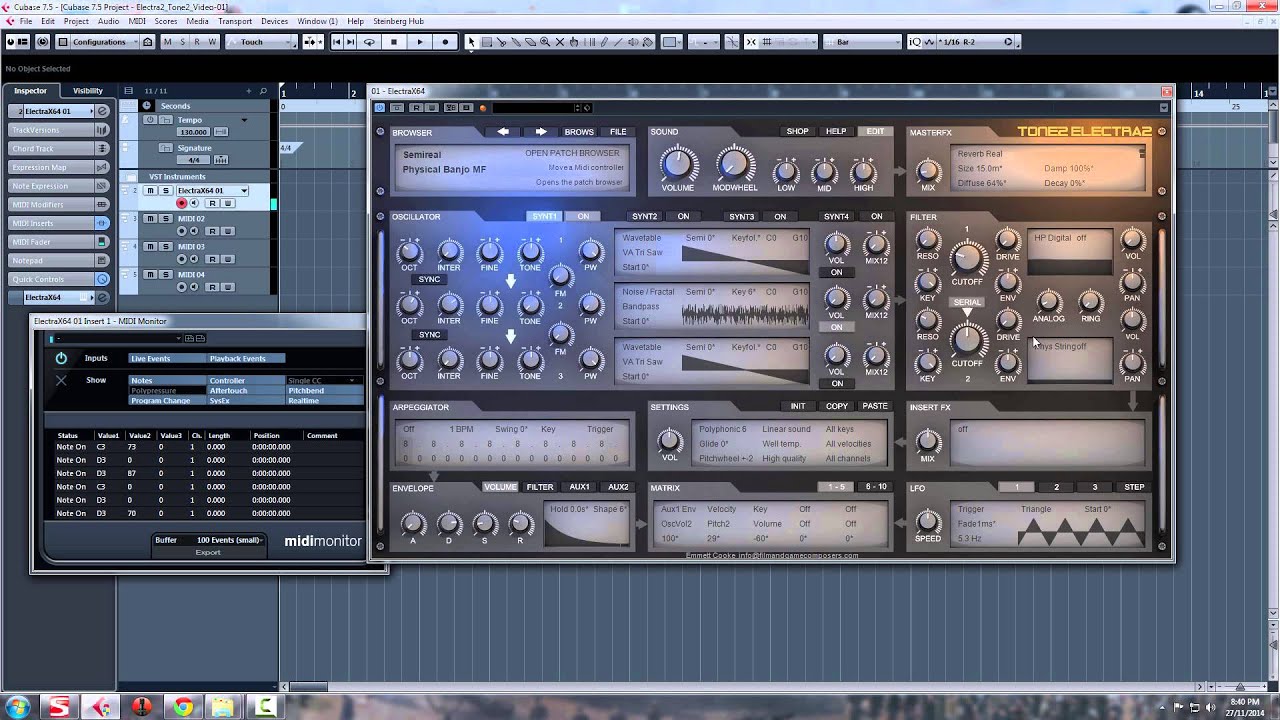Viewport: 1280px width, 720px height.
Task: Click the INIT button in Settings section
Action: 798,406
